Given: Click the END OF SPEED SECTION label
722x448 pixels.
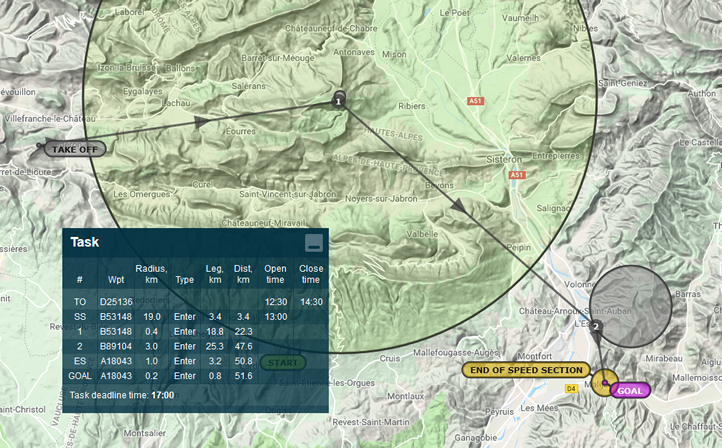Looking at the screenshot, I should 524,370.
